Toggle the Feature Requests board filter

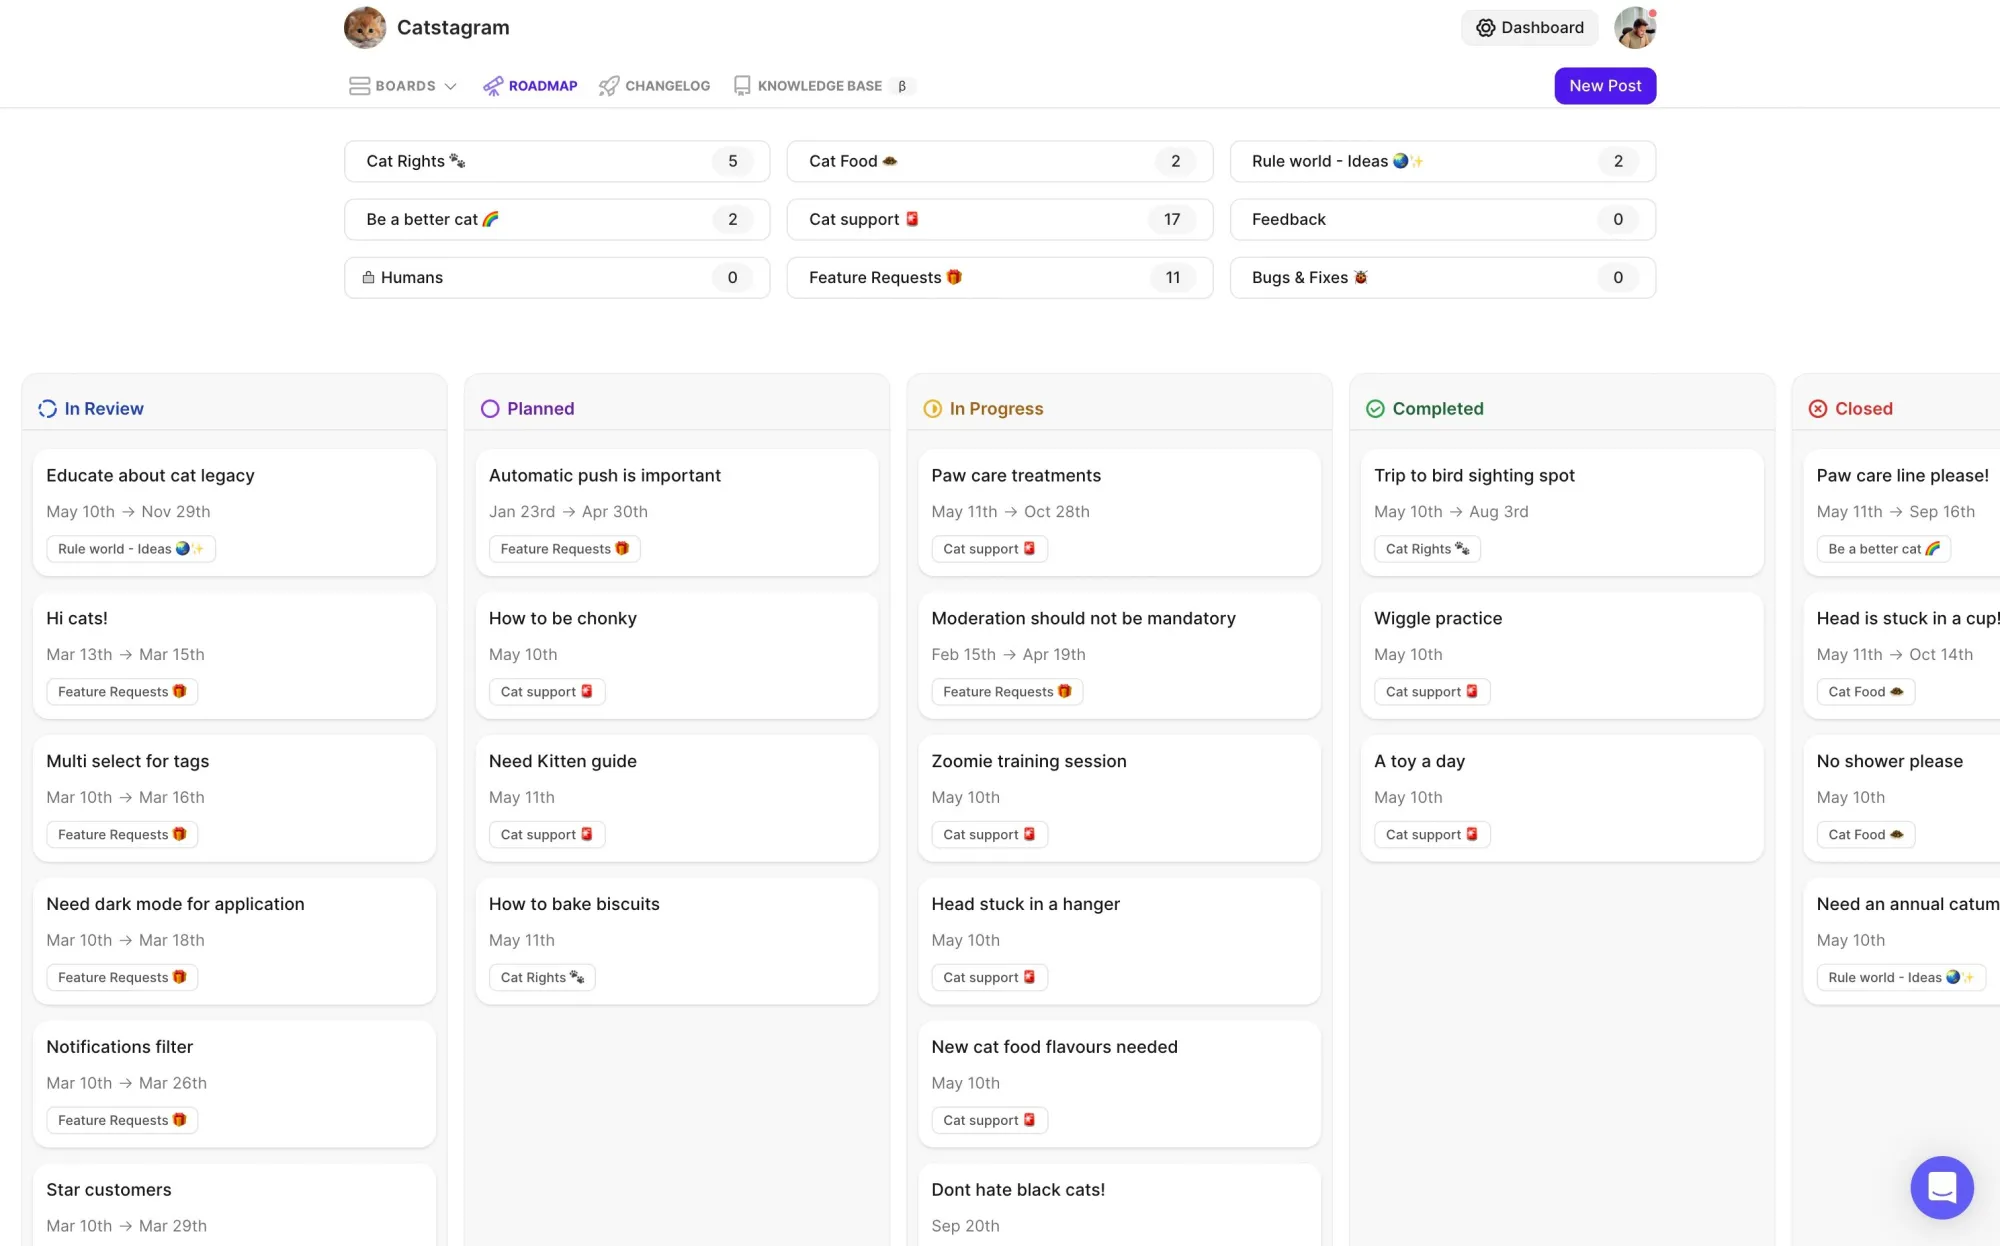point(999,277)
